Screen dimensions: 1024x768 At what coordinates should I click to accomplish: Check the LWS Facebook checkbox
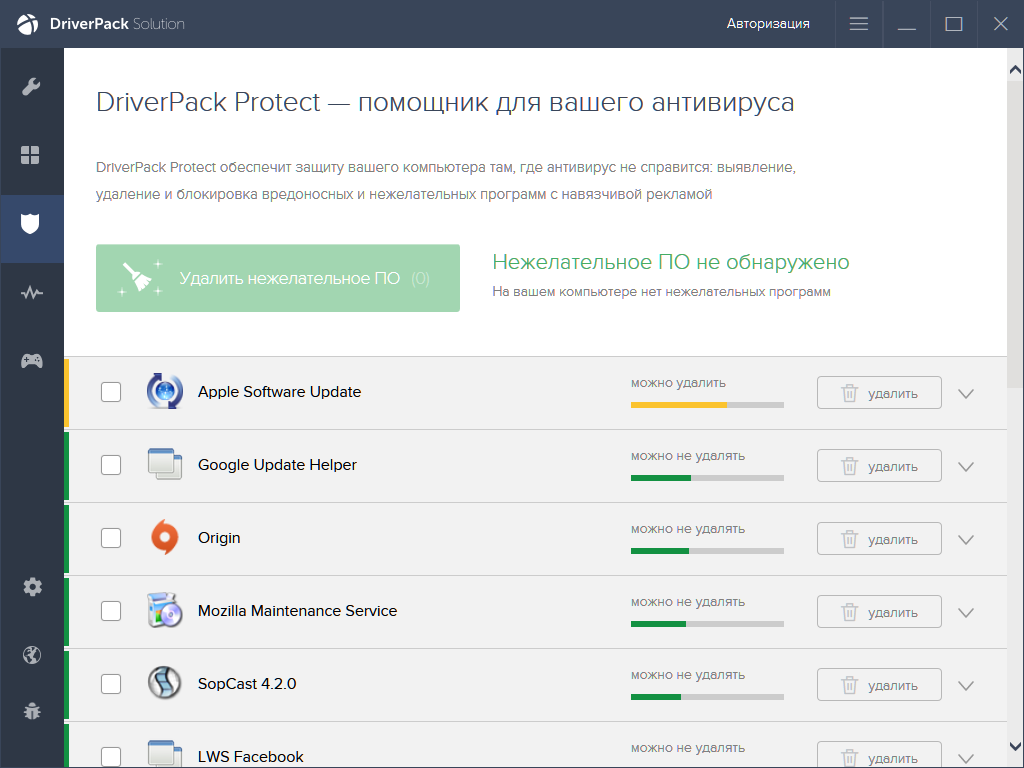point(111,757)
